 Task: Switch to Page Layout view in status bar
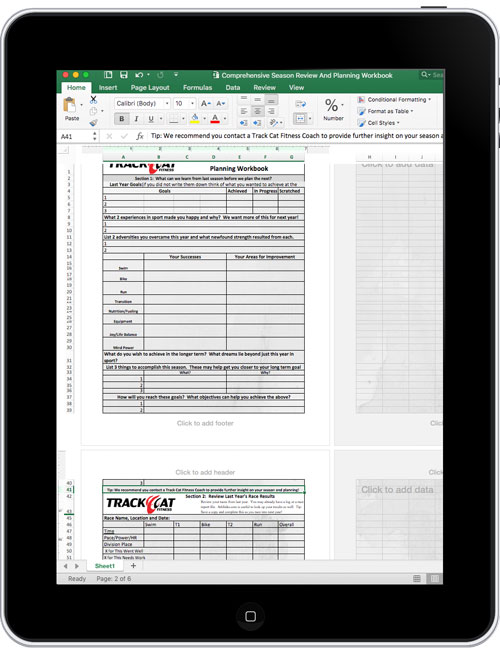coord(434,579)
